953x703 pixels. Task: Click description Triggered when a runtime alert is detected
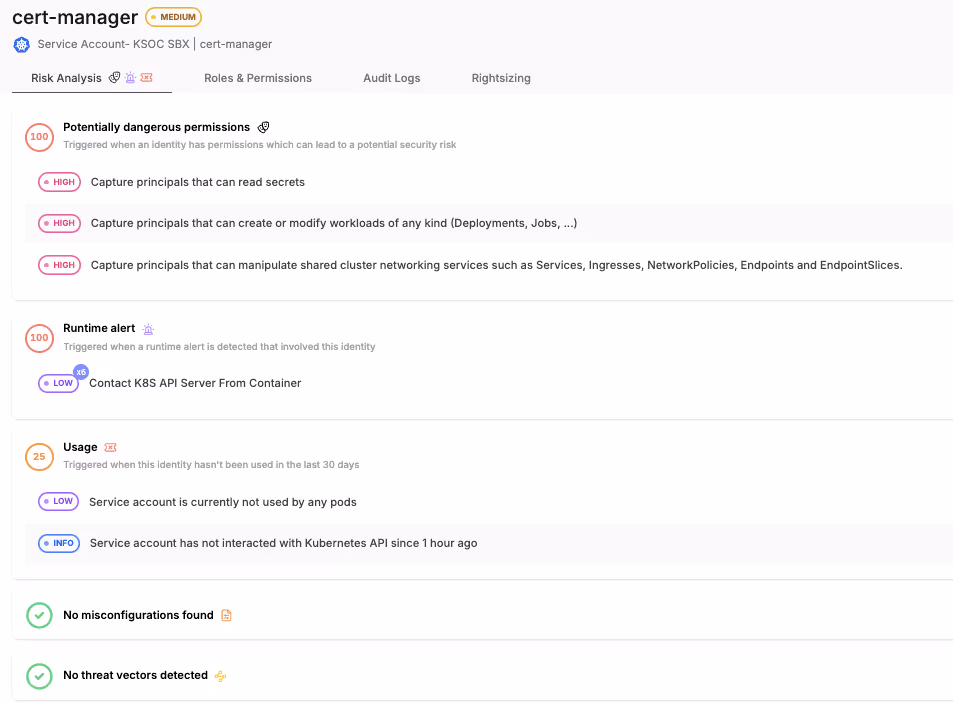[x=219, y=346]
